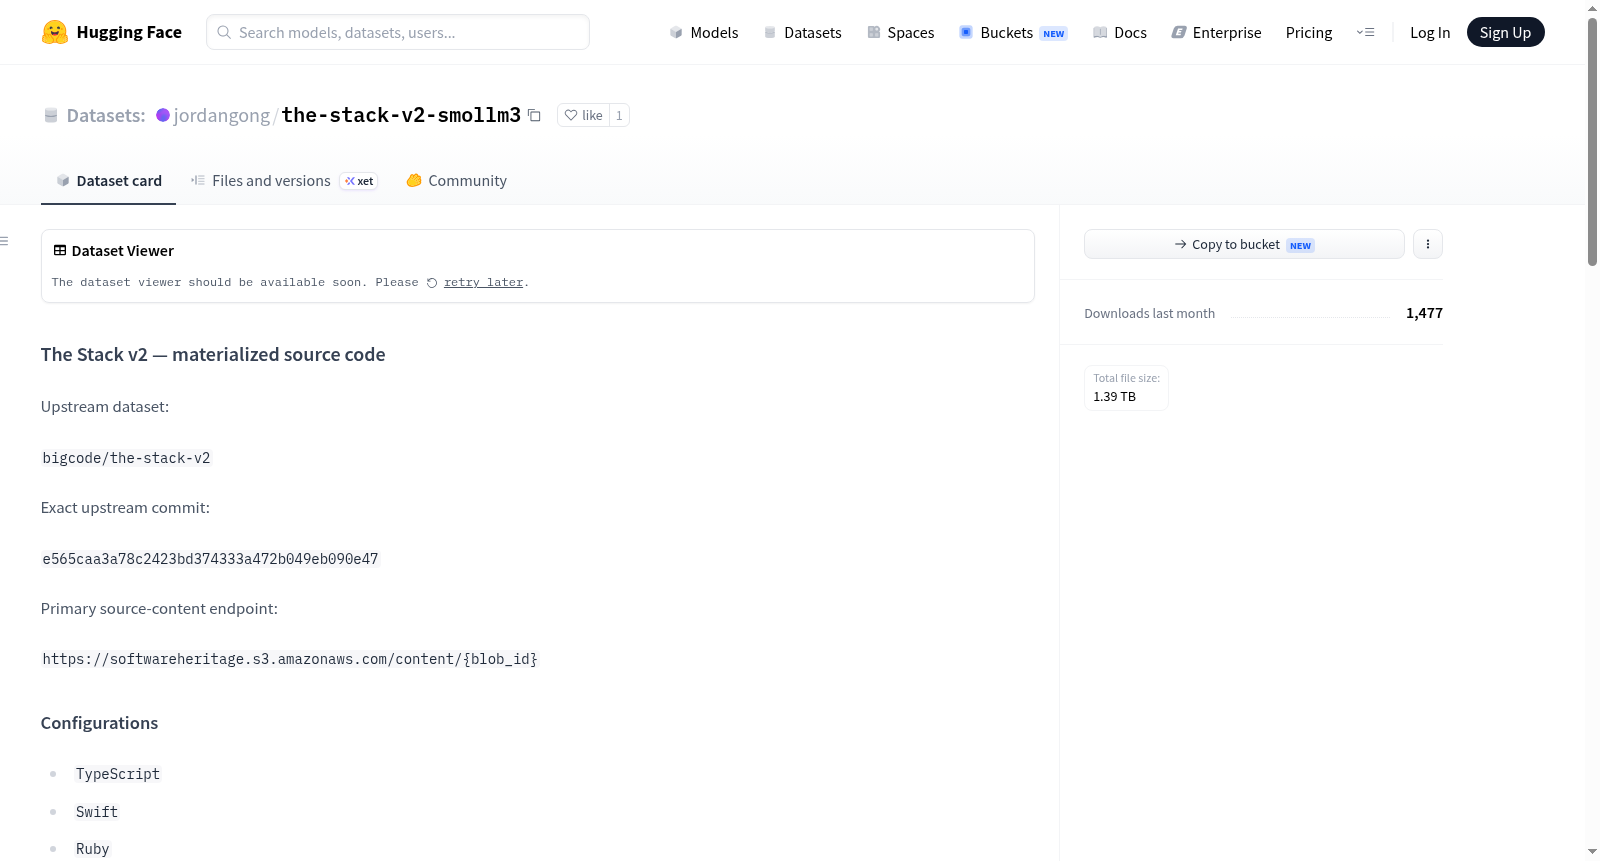The image size is (1600, 861).
Task: Click the Datasets nav icon
Action: (770, 32)
